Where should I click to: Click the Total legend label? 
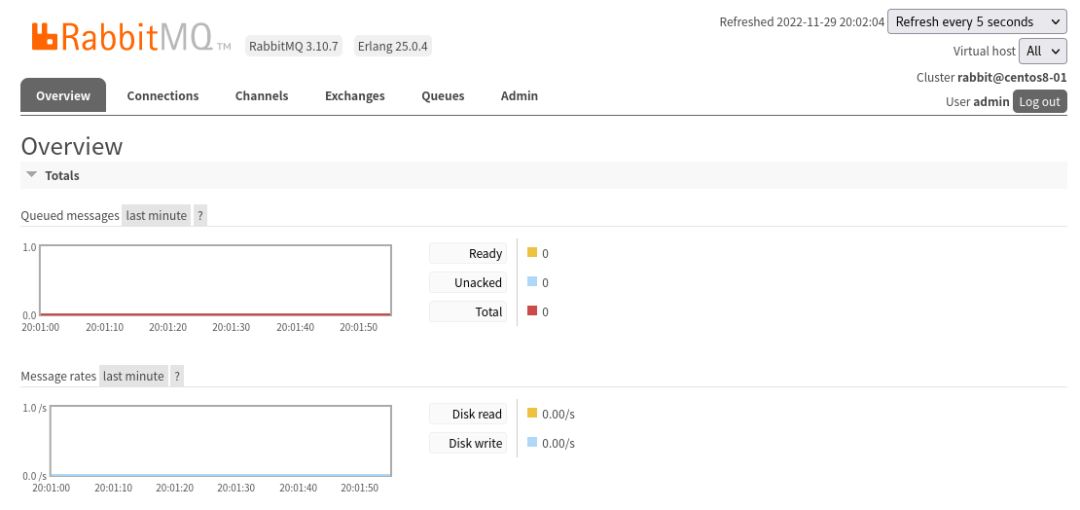point(468,312)
